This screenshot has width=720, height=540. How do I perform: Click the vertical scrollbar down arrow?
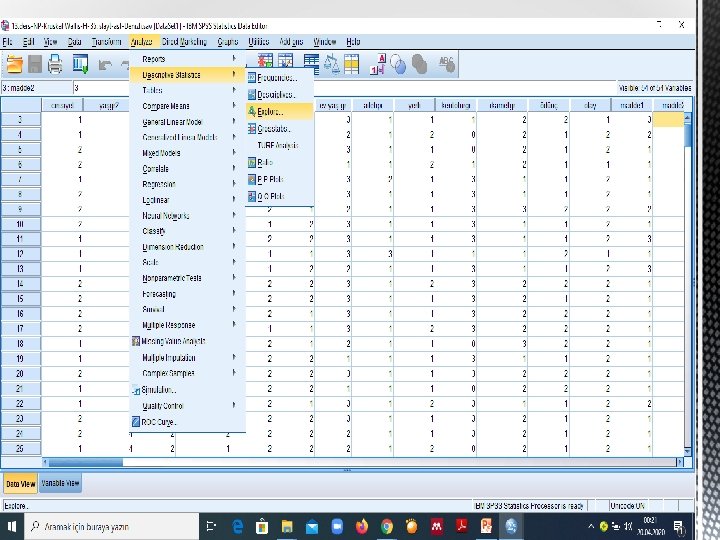(687, 452)
